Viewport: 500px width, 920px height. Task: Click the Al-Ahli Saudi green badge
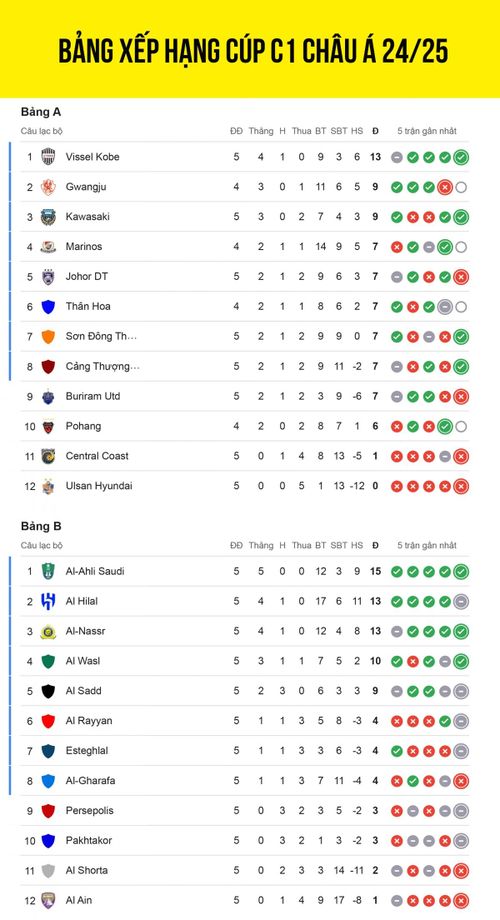tap(48, 571)
